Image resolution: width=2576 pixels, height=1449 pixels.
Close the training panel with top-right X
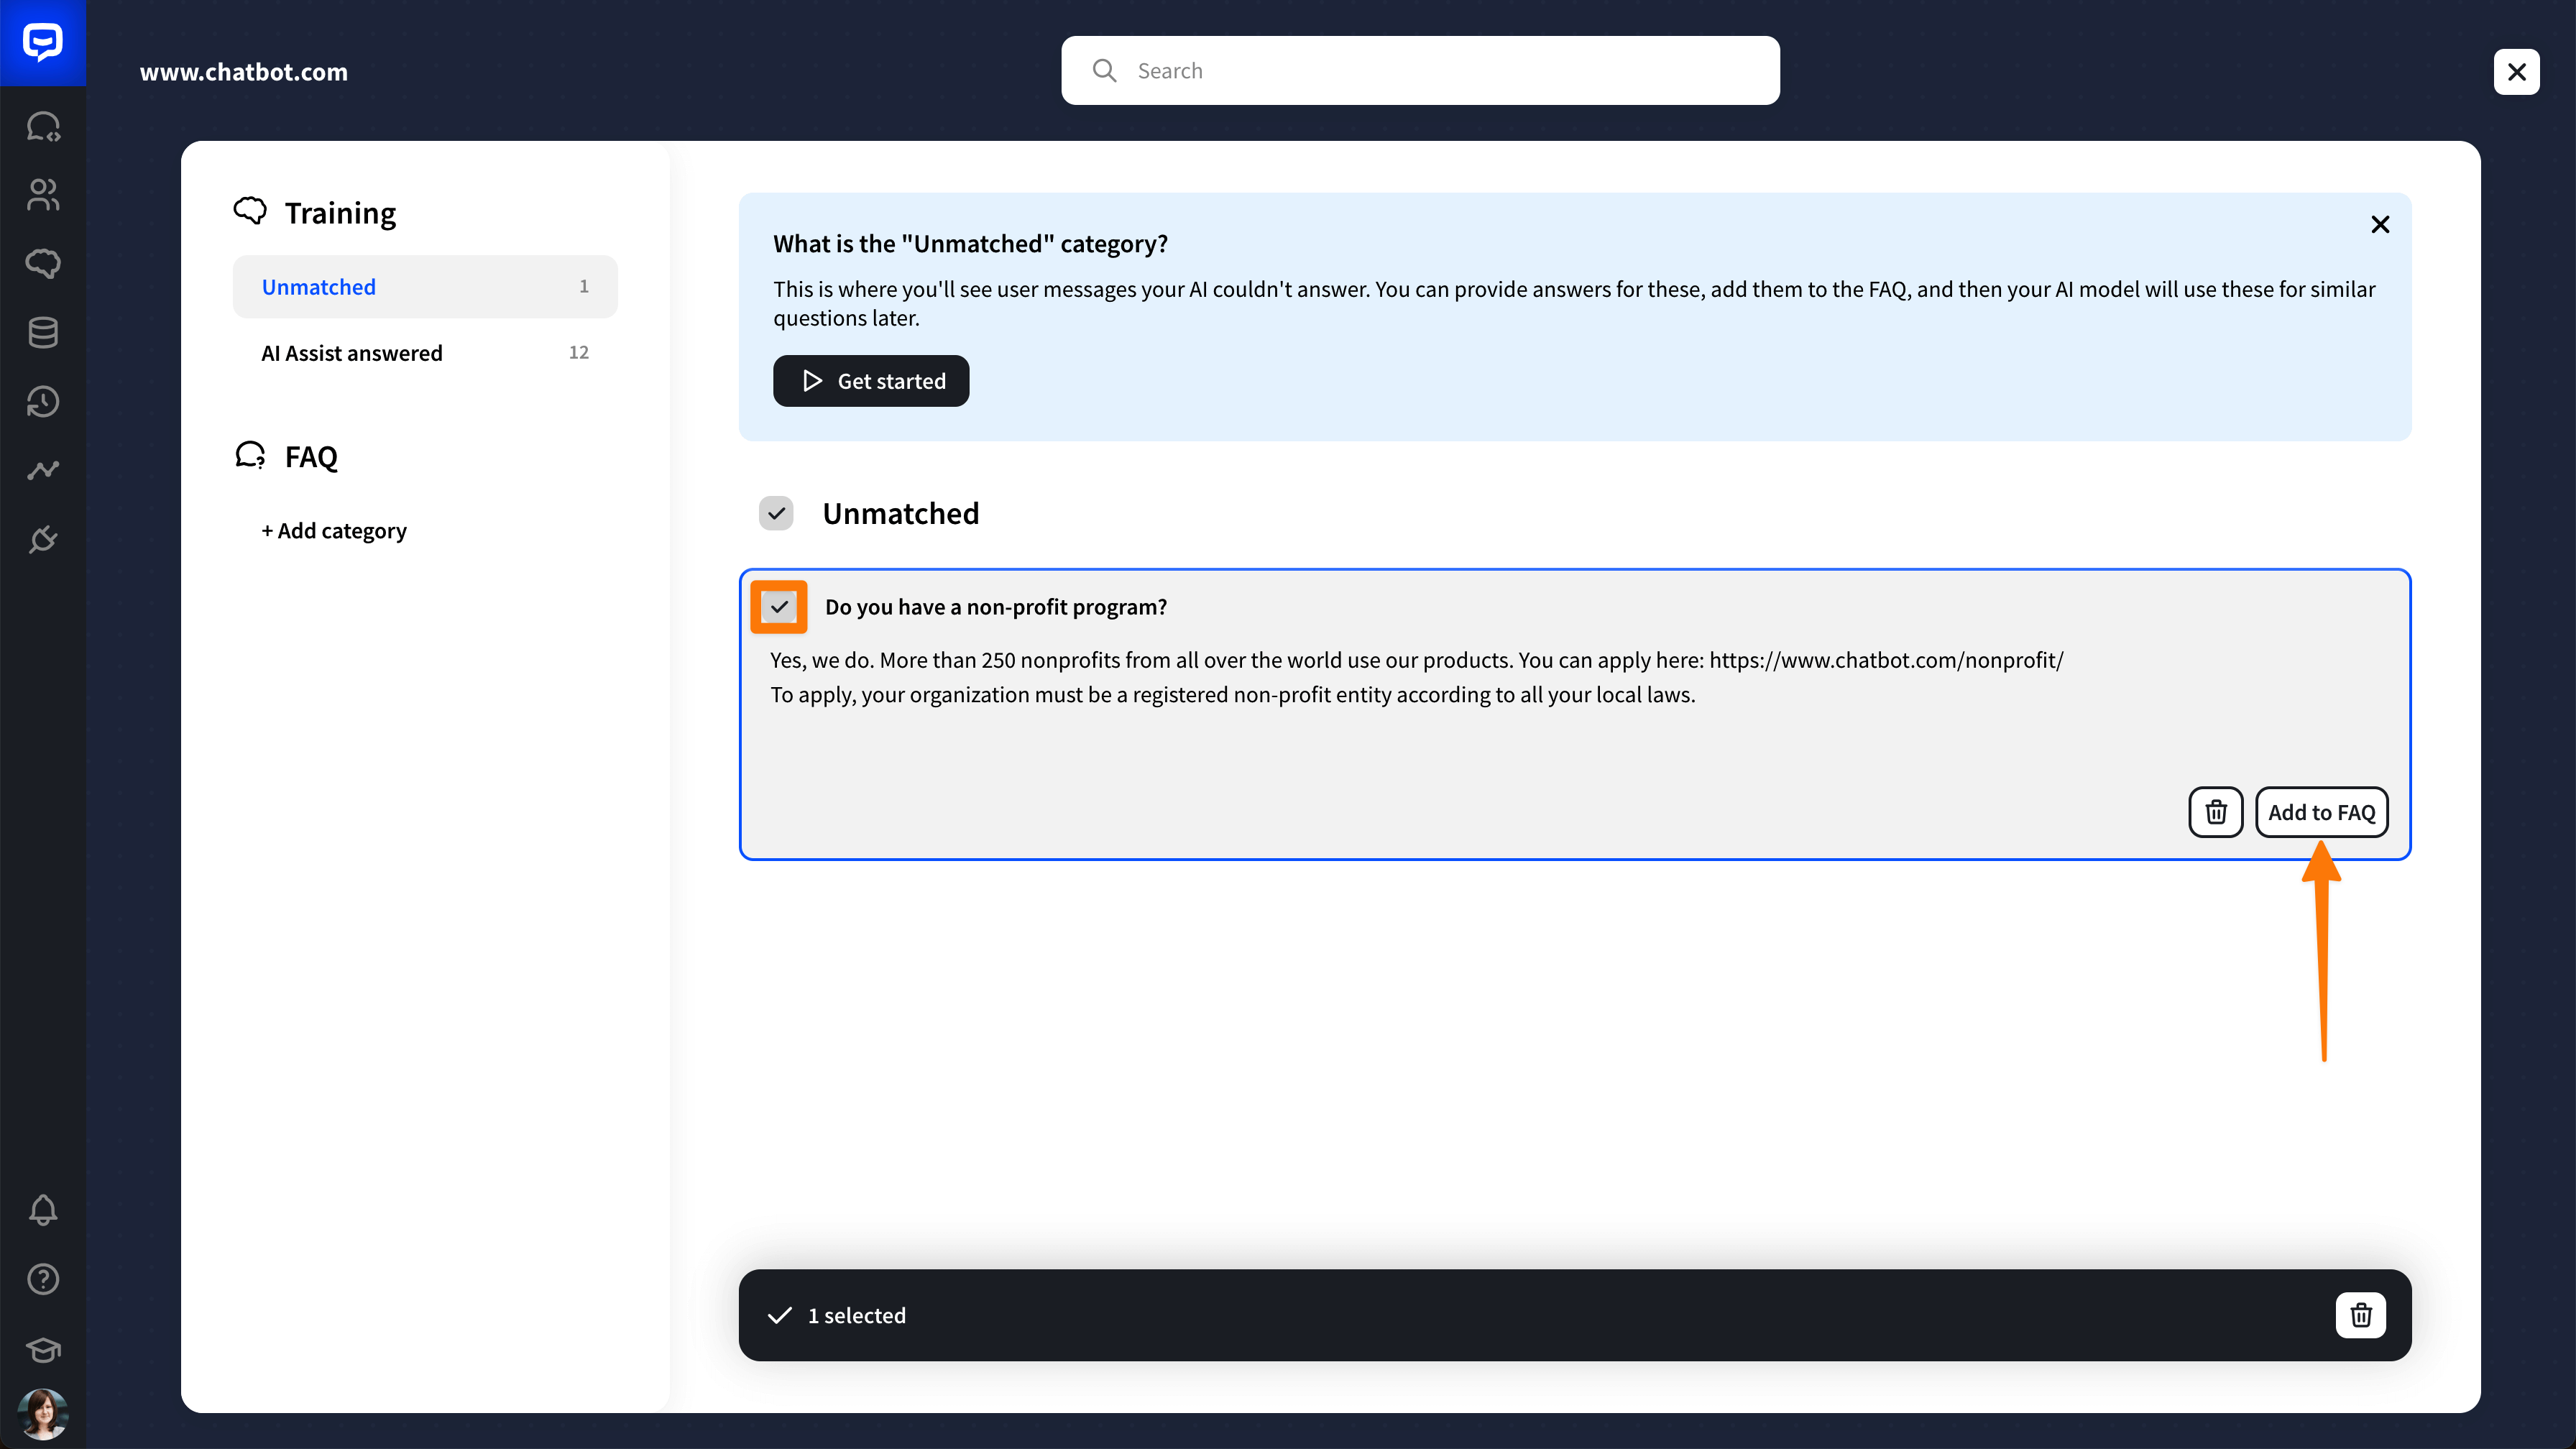tap(2516, 72)
